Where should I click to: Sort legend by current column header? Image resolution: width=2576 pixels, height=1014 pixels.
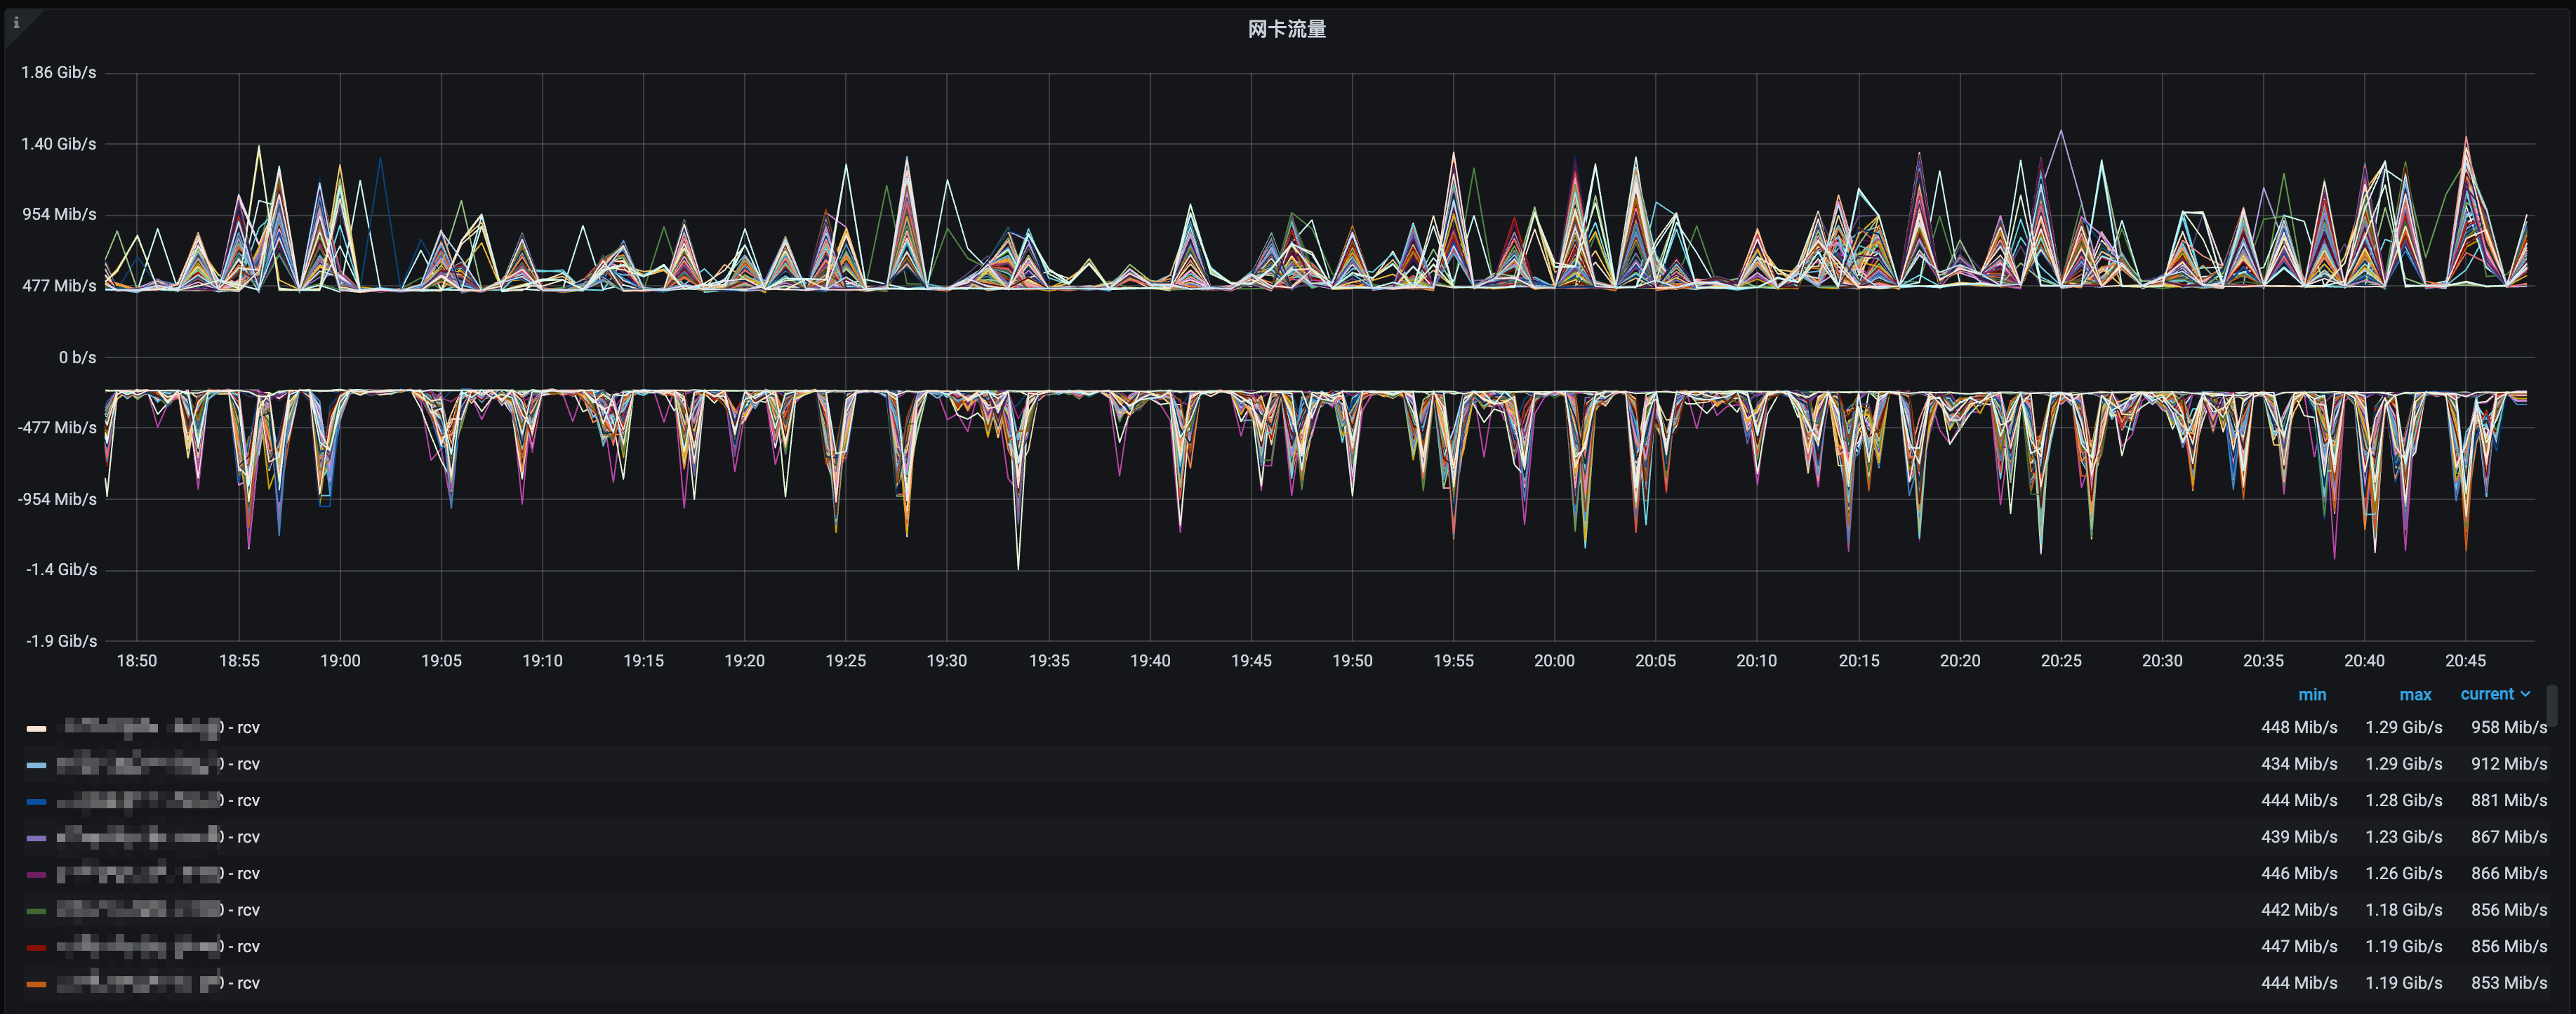tap(2487, 694)
